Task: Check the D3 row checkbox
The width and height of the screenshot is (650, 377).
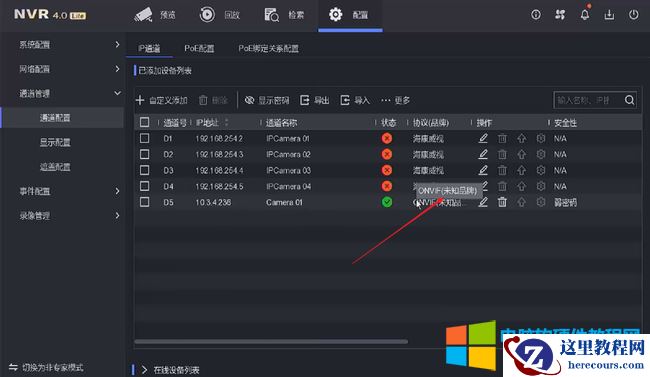Action: click(x=144, y=170)
